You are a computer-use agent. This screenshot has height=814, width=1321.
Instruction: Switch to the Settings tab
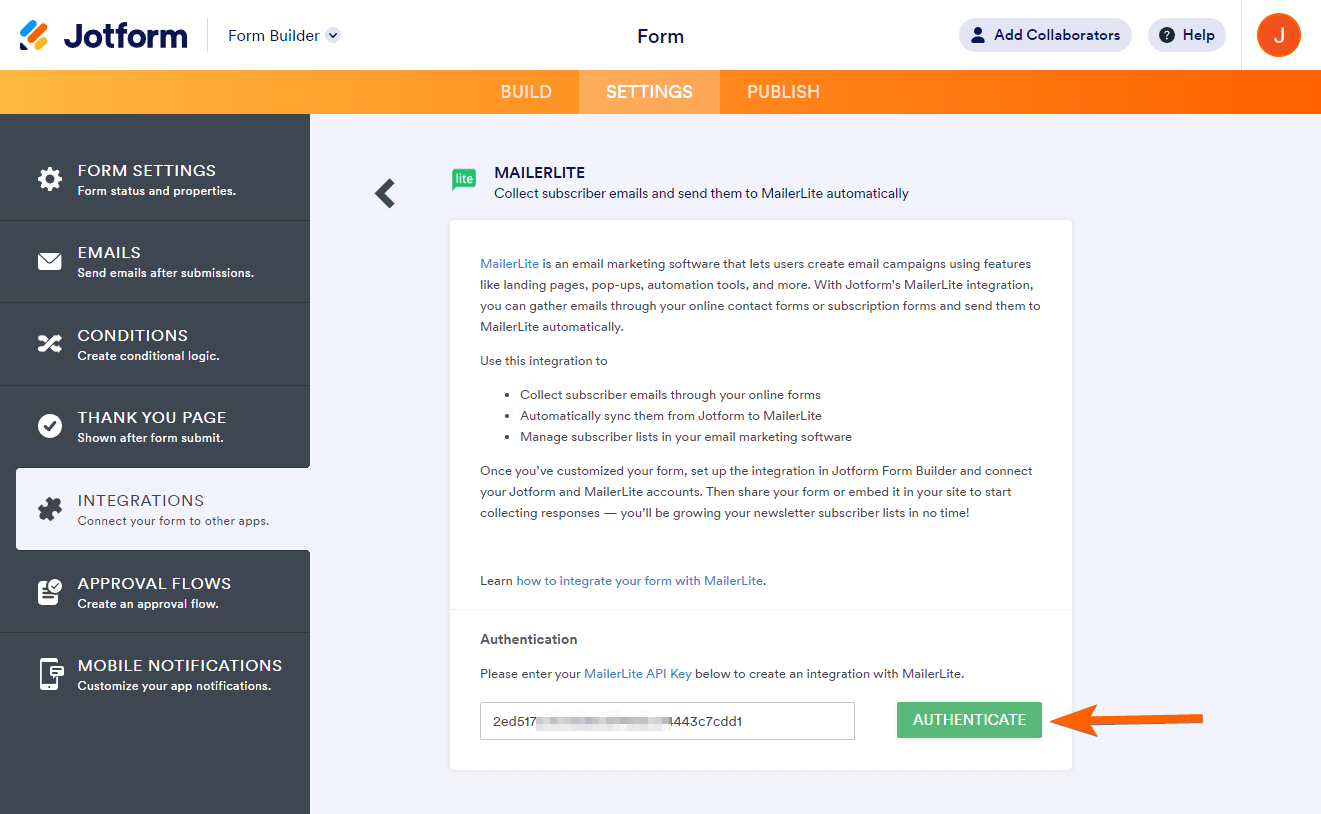pos(649,92)
